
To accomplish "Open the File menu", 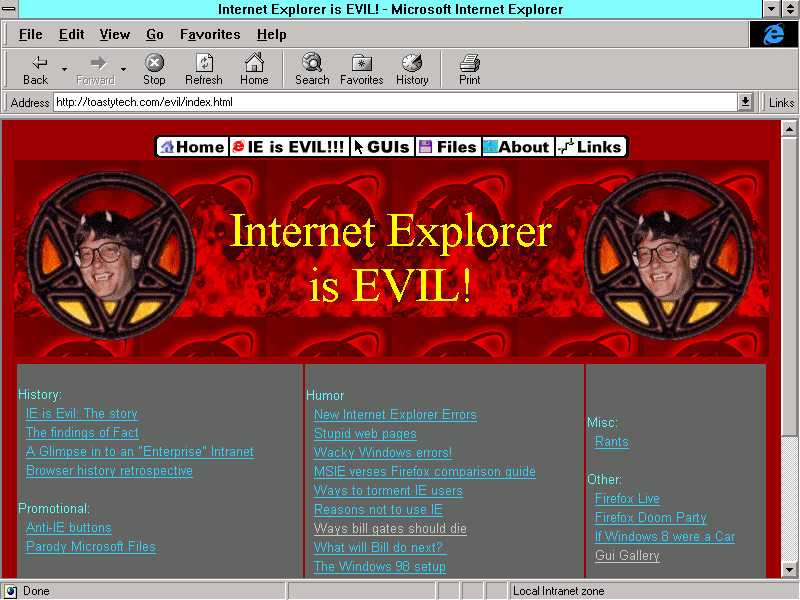I will (31, 34).
